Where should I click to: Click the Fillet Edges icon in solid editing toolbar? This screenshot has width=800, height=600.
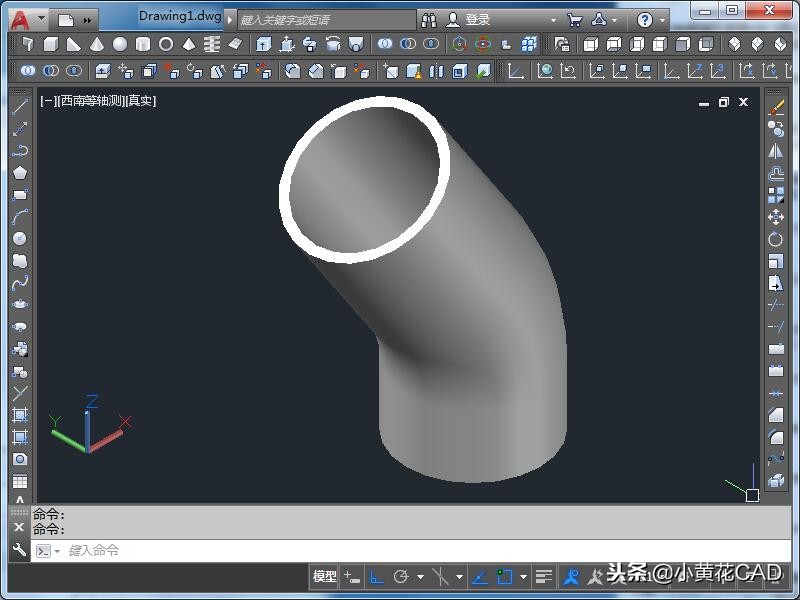[x=292, y=71]
